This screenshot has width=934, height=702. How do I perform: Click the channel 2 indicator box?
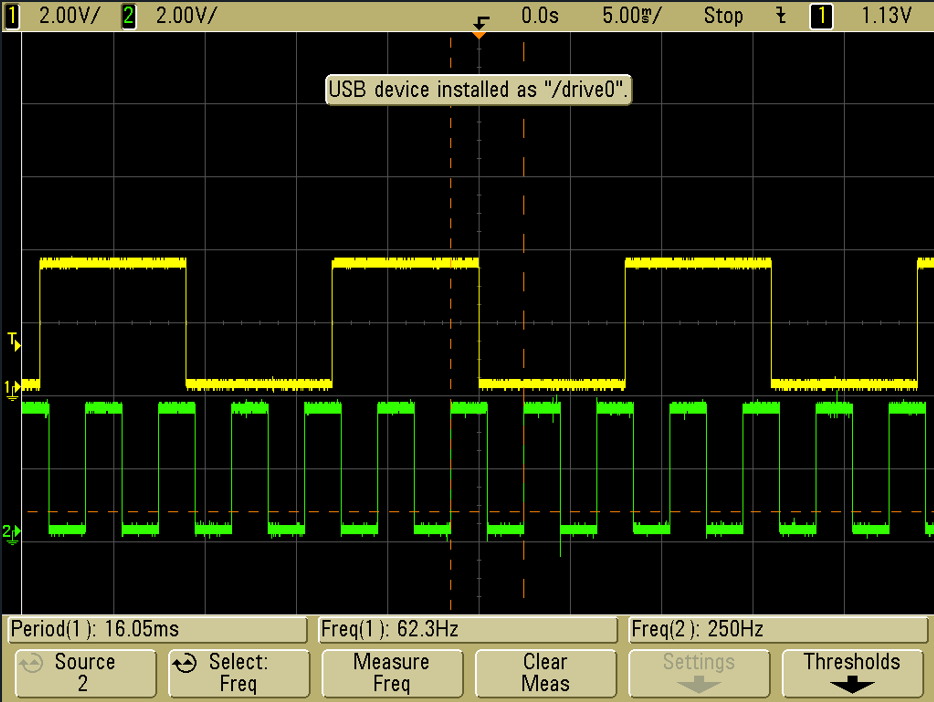coord(129,16)
